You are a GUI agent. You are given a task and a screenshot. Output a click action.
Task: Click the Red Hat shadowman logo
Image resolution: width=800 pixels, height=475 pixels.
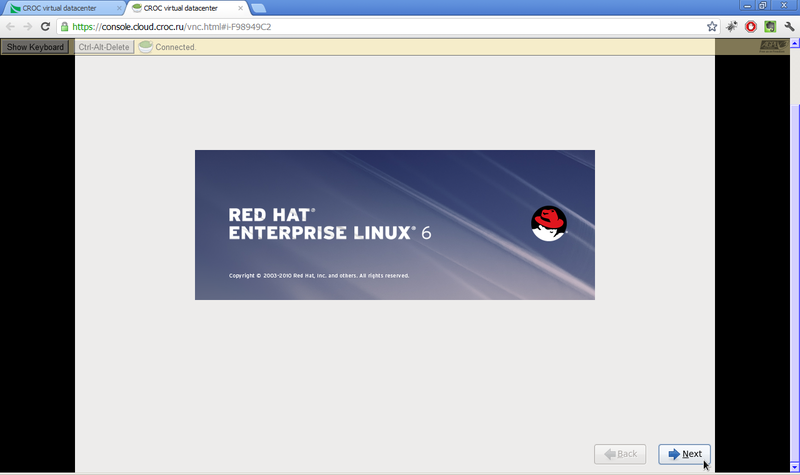click(549, 223)
